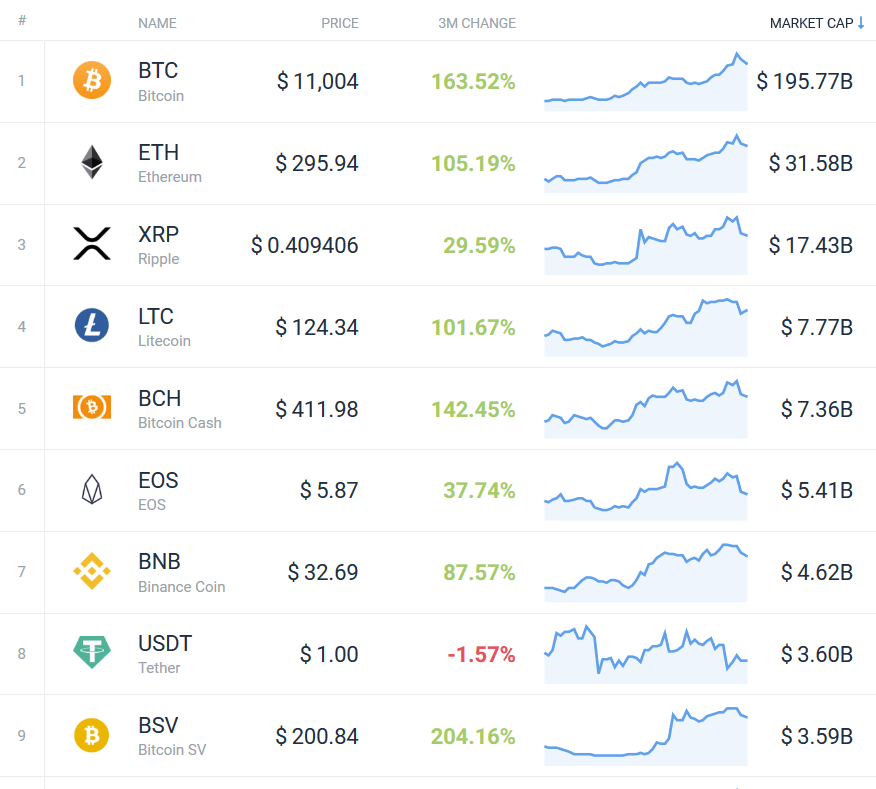Sort by Market Cap arrow
The width and height of the screenshot is (876, 789).
861,23
